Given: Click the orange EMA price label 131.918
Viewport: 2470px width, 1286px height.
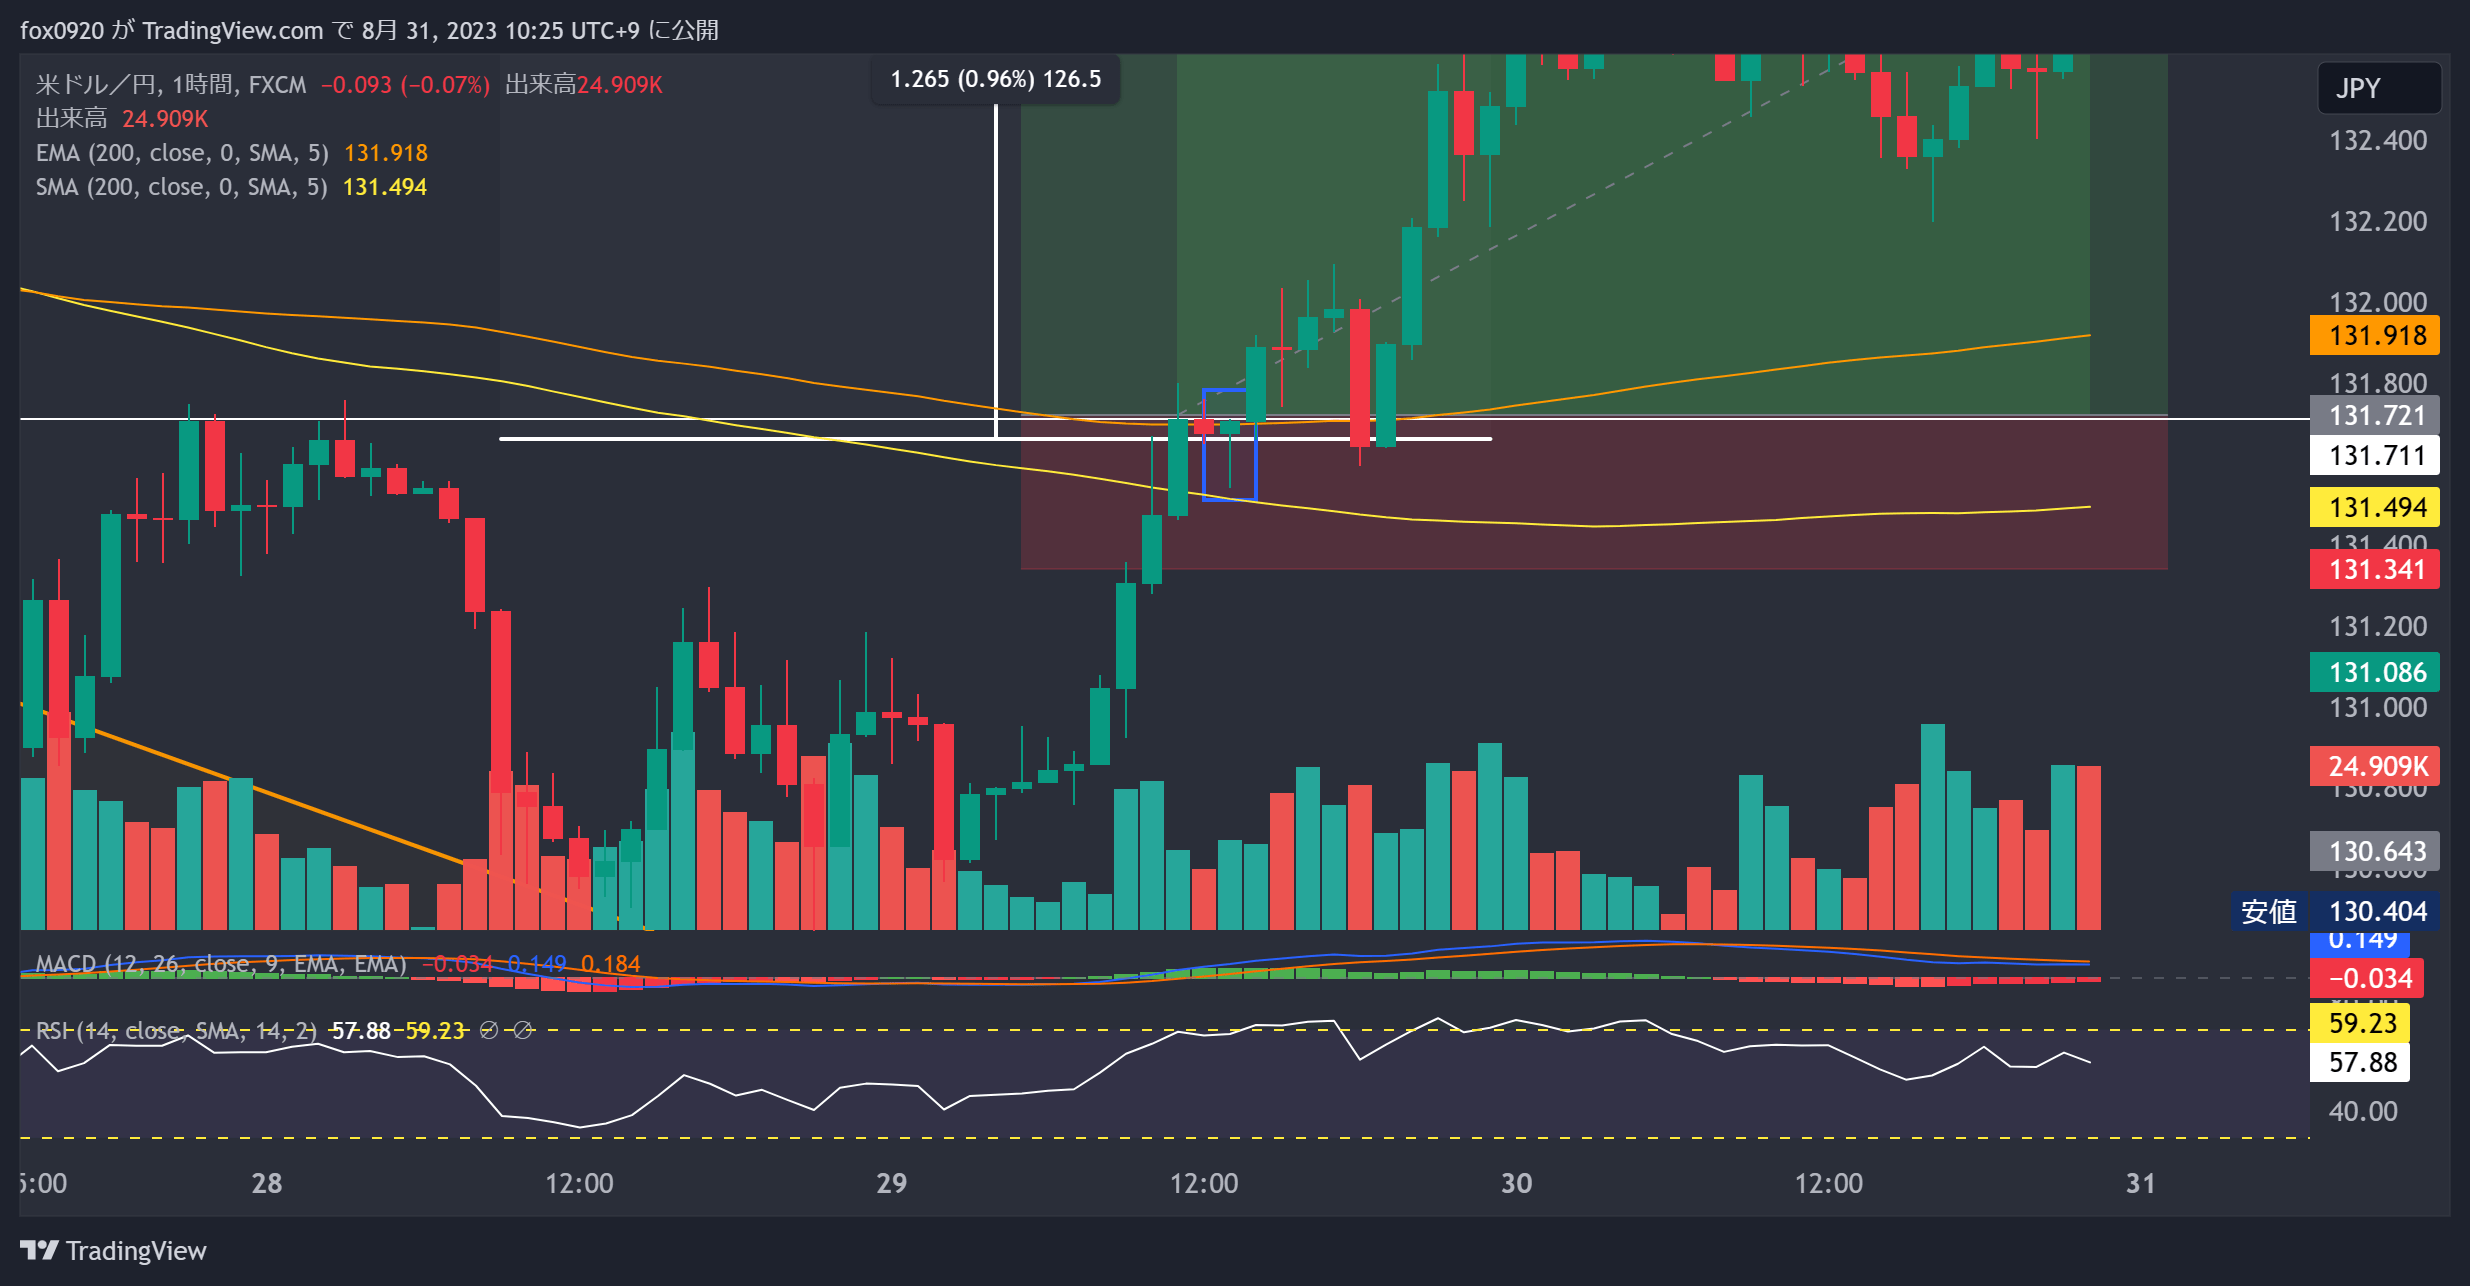Looking at the screenshot, I should click(x=2374, y=336).
